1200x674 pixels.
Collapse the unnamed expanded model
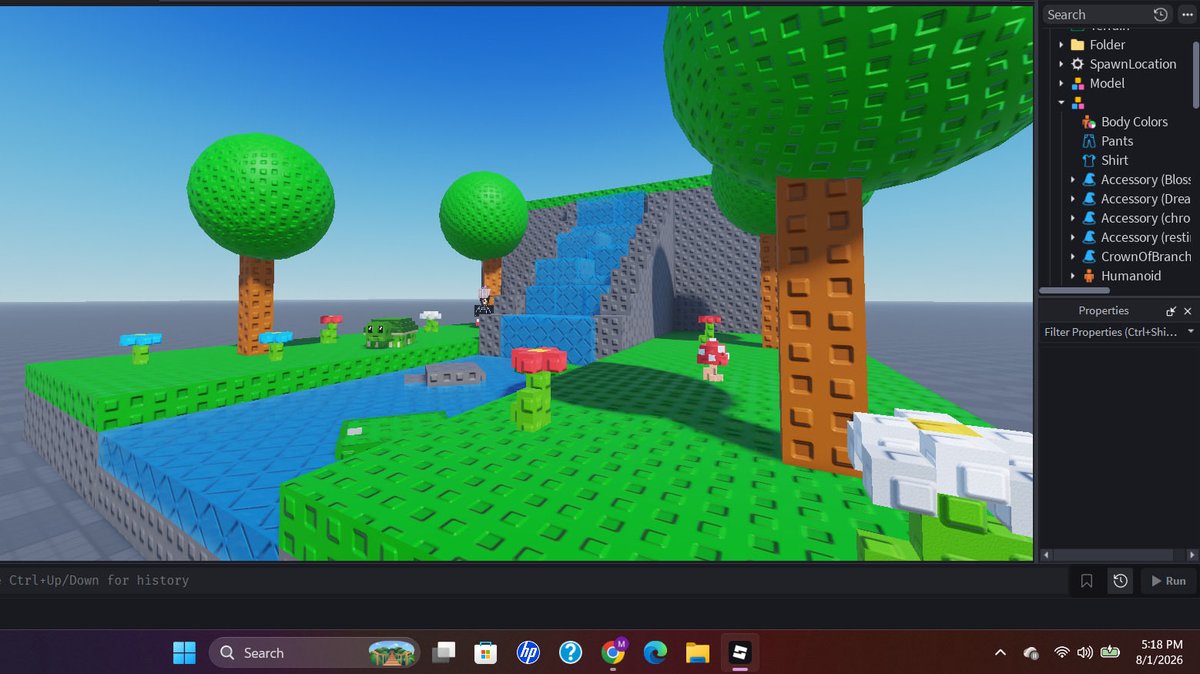click(x=1061, y=102)
